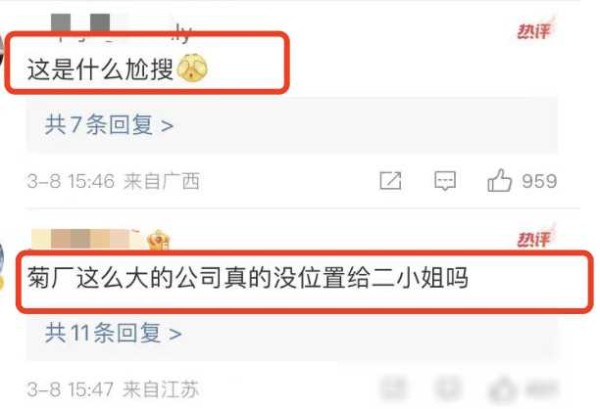Tap the first comment's 热评 badge

click(535, 29)
